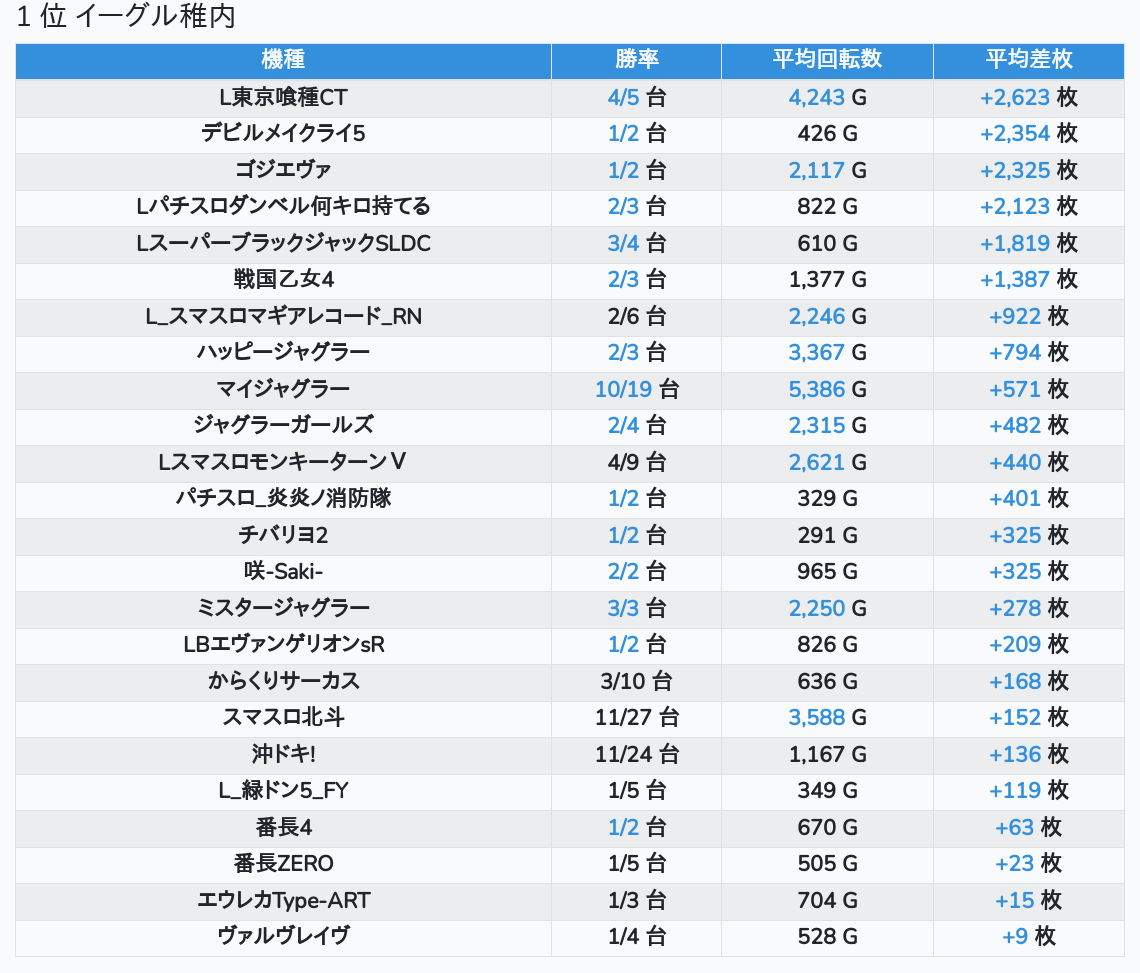Click the ジャグラーガールズ machine name
Image resolution: width=1140 pixels, height=973 pixels.
(283, 425)
